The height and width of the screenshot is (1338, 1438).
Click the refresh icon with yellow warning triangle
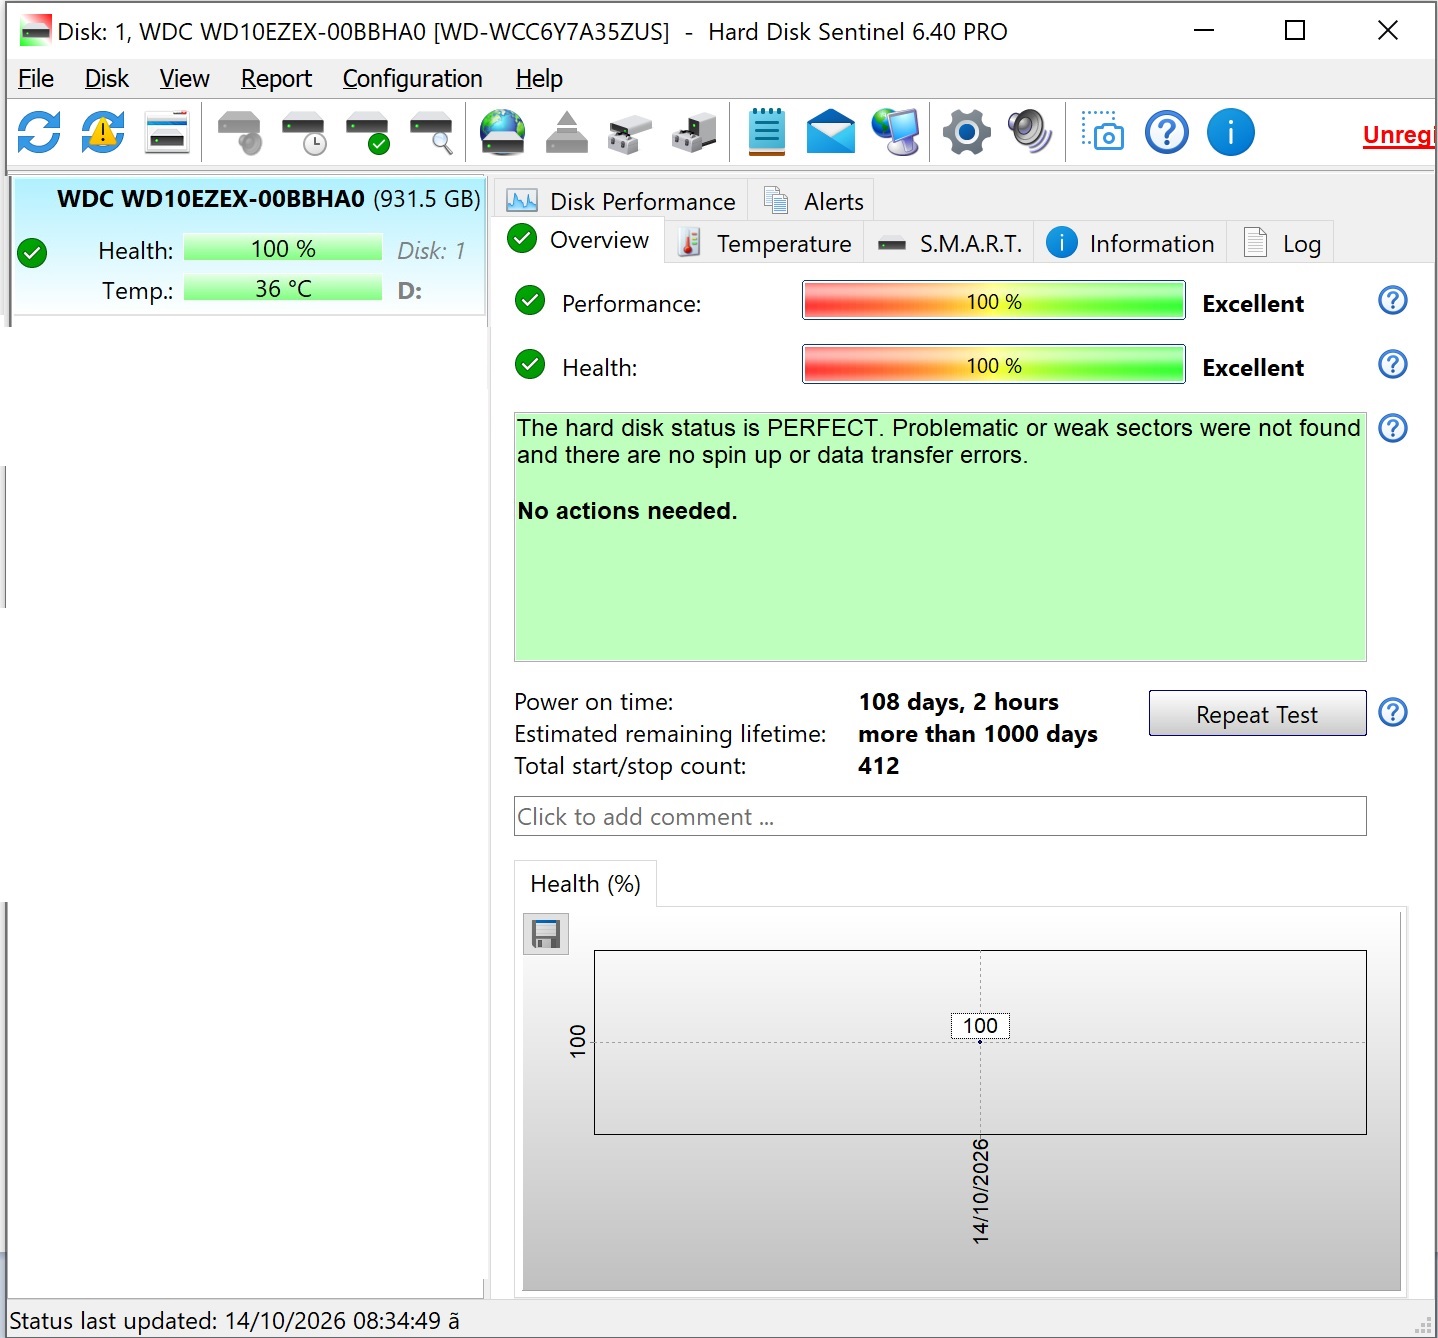[103, 132]
